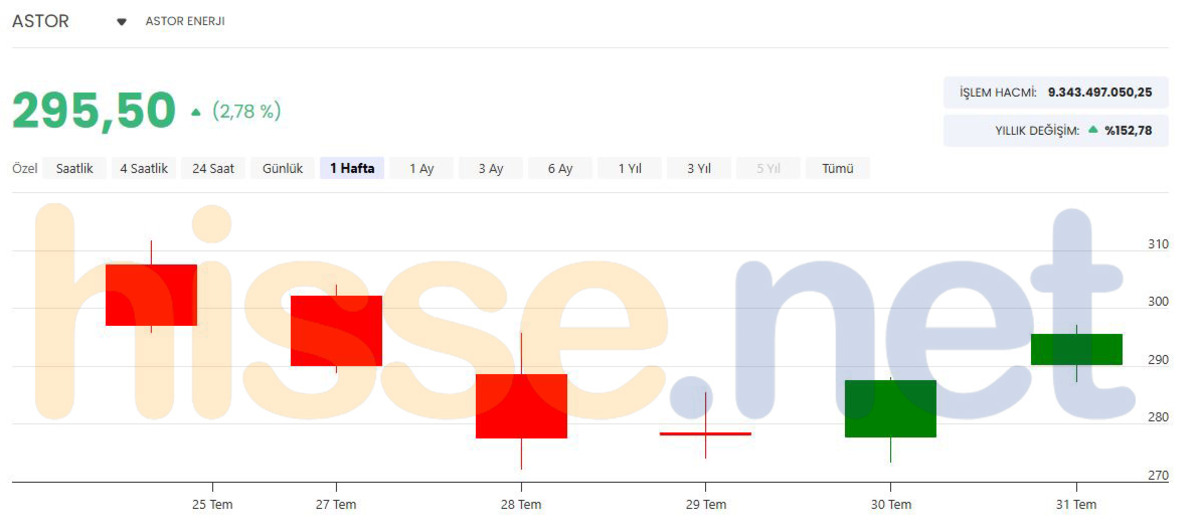Show the Tümü full history
This screenshot has height=531, width=1200.
838,168
